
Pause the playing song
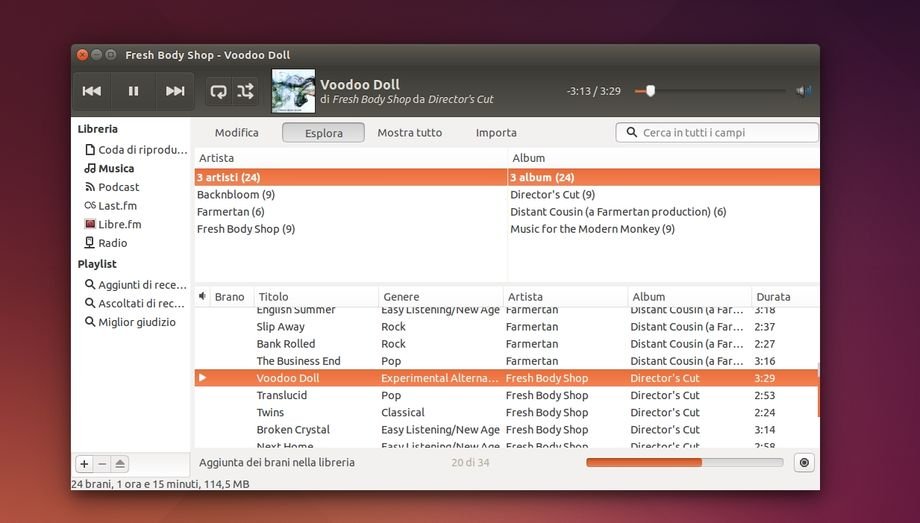pos(133,91)
